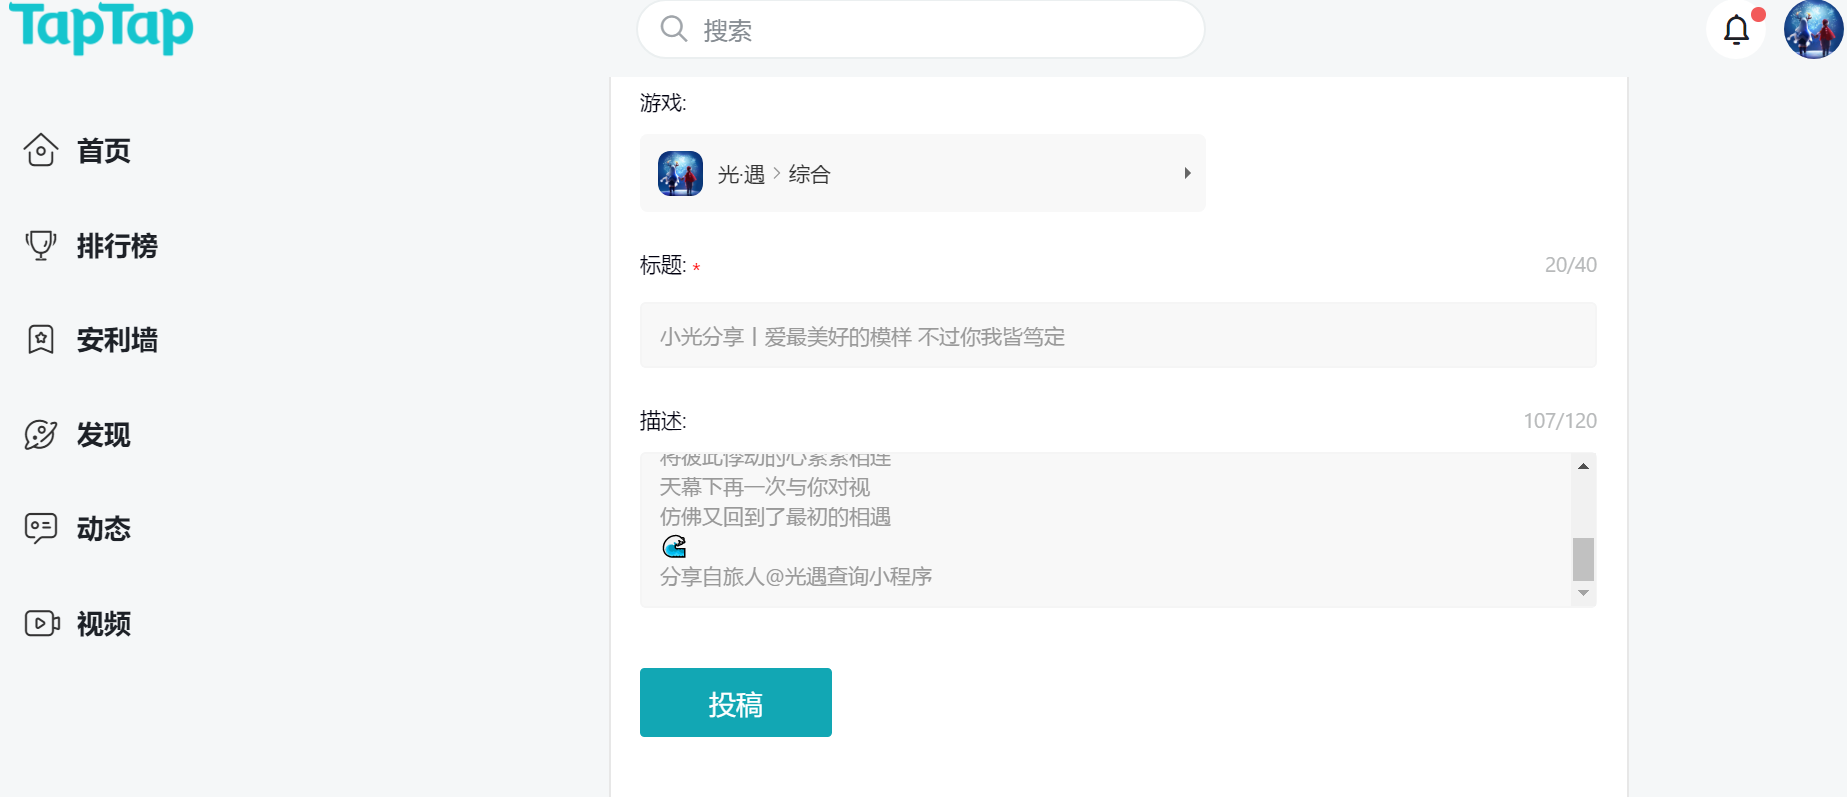Go to 排行榜 in sidebar
Screen dimensions: 1847x797
(117, 246)
